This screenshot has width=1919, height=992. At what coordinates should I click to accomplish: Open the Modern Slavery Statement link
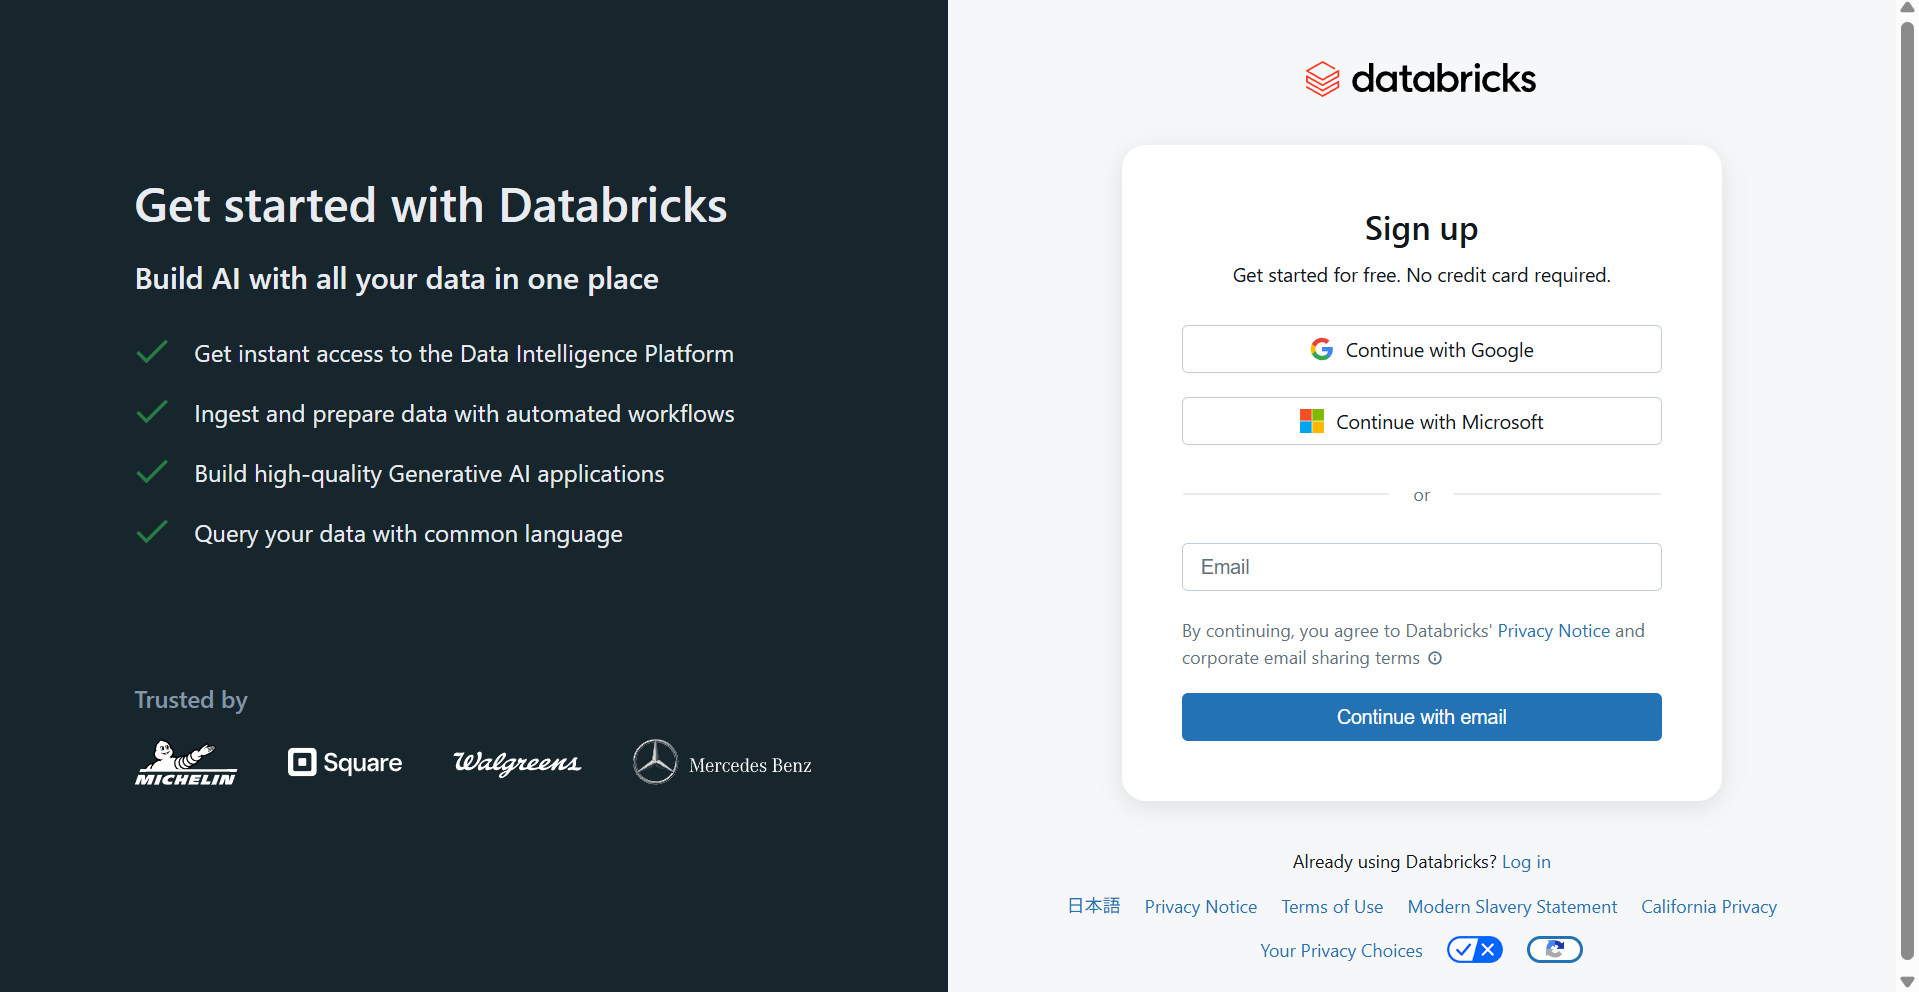coord(1512,907)
